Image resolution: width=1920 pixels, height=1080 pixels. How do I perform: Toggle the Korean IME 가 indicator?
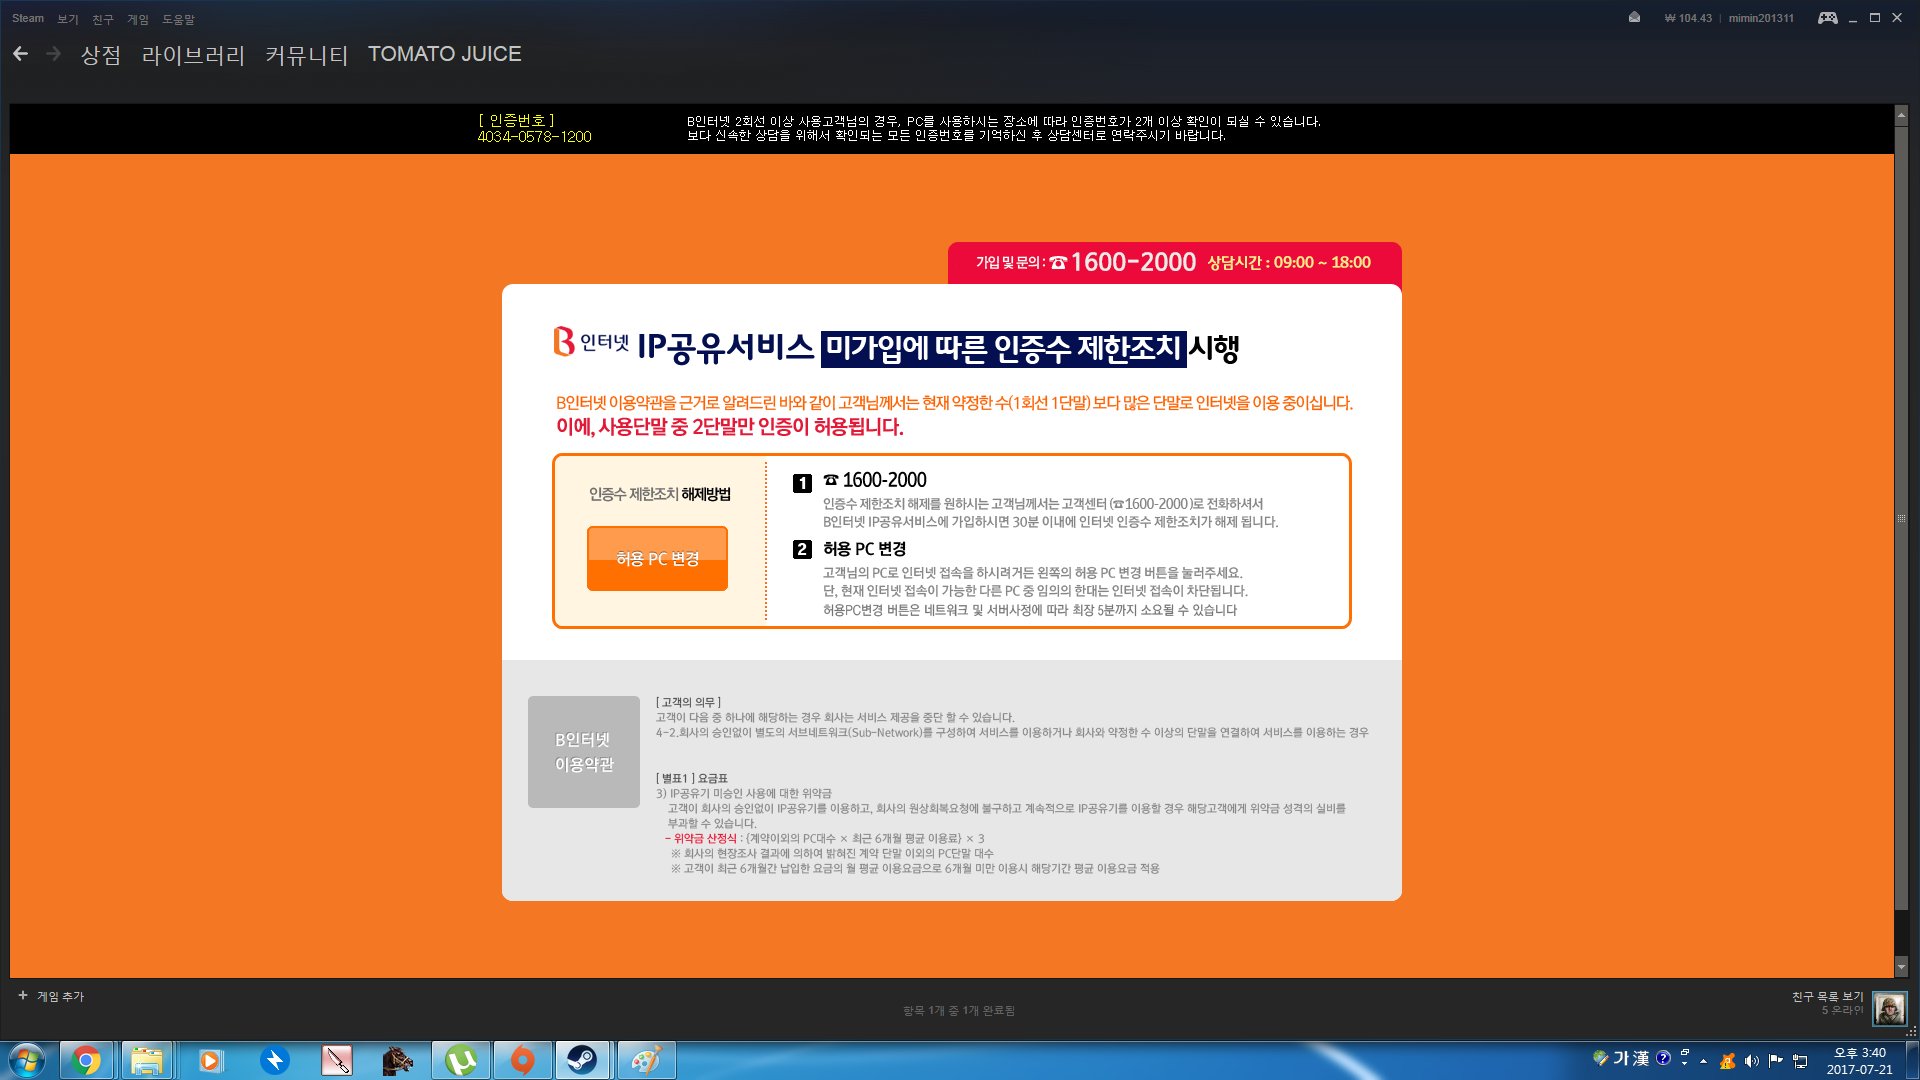click(x=1621, y=1060)
